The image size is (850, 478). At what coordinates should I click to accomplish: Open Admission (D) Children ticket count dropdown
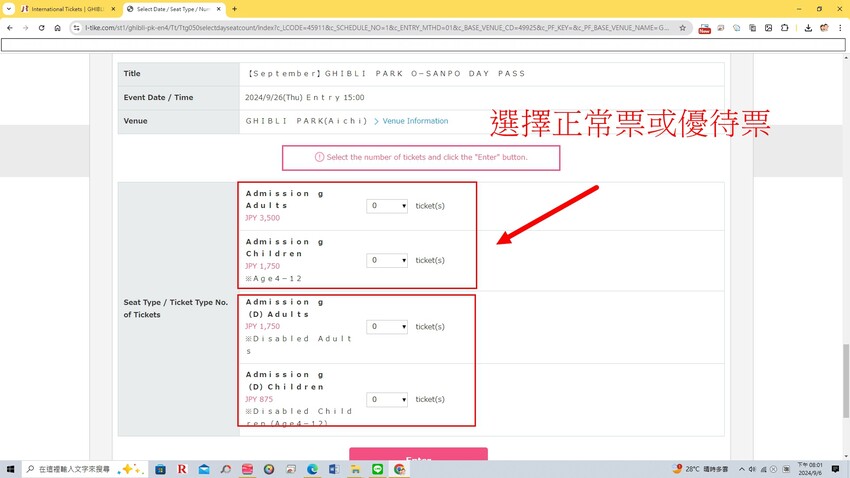click(x=387, y=399)
